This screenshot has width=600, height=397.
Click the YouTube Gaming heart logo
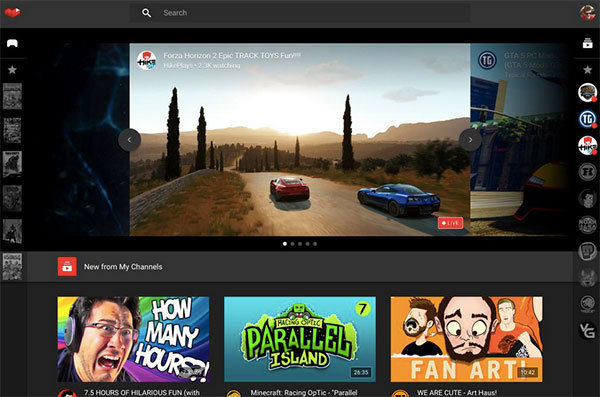click(12, 13)
